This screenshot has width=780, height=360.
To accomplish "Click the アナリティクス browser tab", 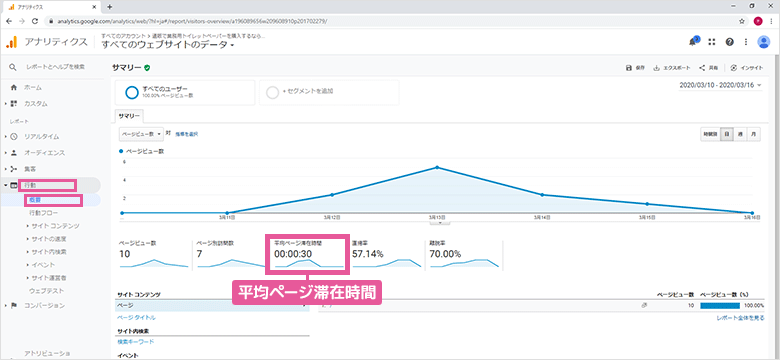I will click(x=51, y=7).
